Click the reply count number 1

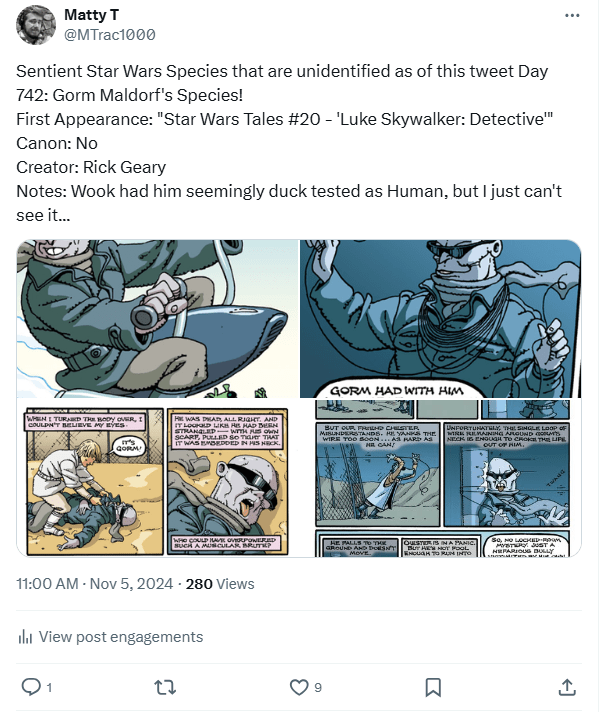coord(49,688)
